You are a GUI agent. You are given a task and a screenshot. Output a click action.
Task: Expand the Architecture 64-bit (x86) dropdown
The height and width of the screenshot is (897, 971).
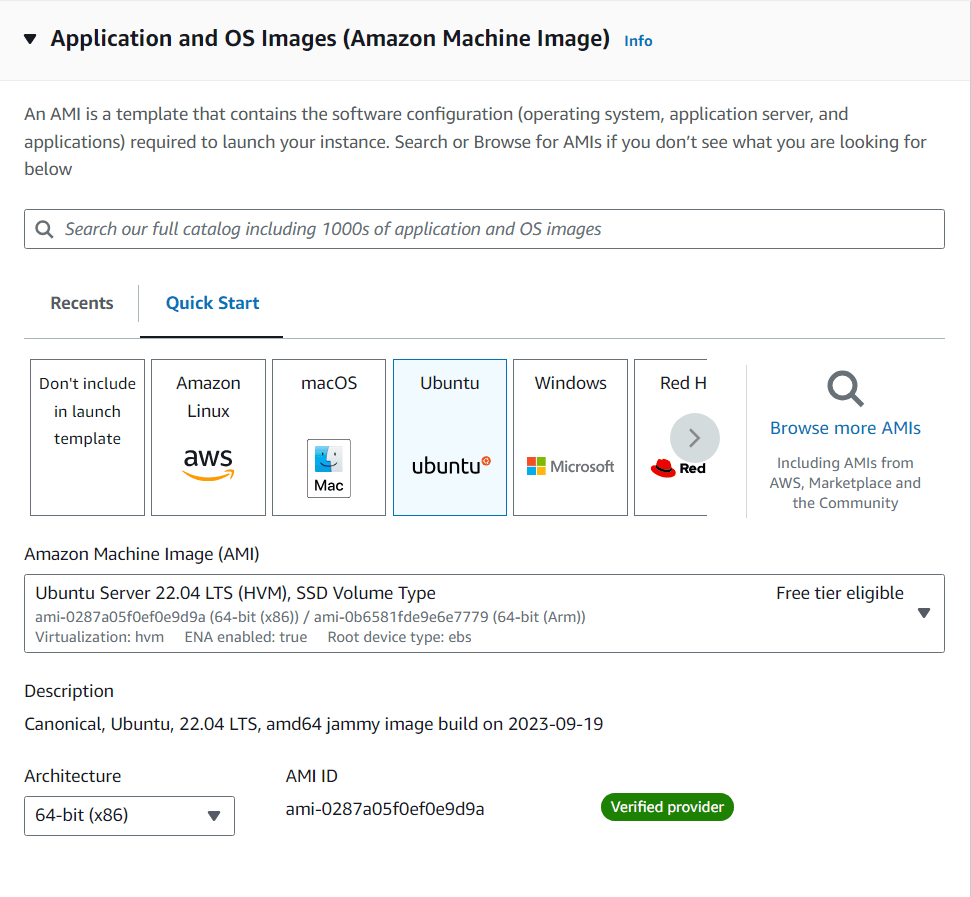[x=129, y=815]
